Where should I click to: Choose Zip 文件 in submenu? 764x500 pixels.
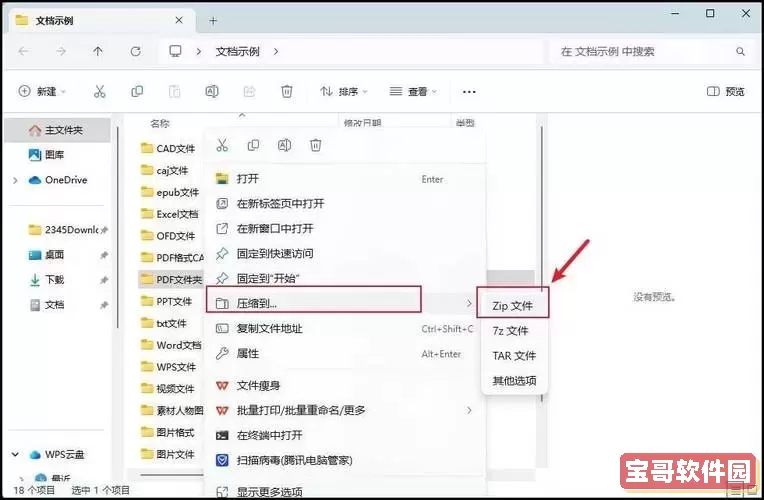coord(513,306)
